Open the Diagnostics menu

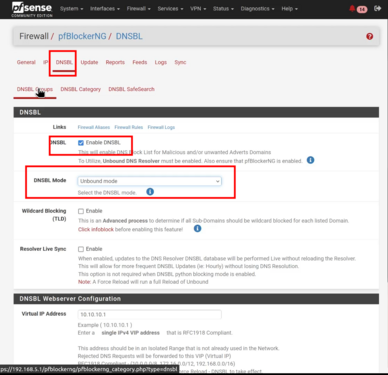click(x=257, y=9)
